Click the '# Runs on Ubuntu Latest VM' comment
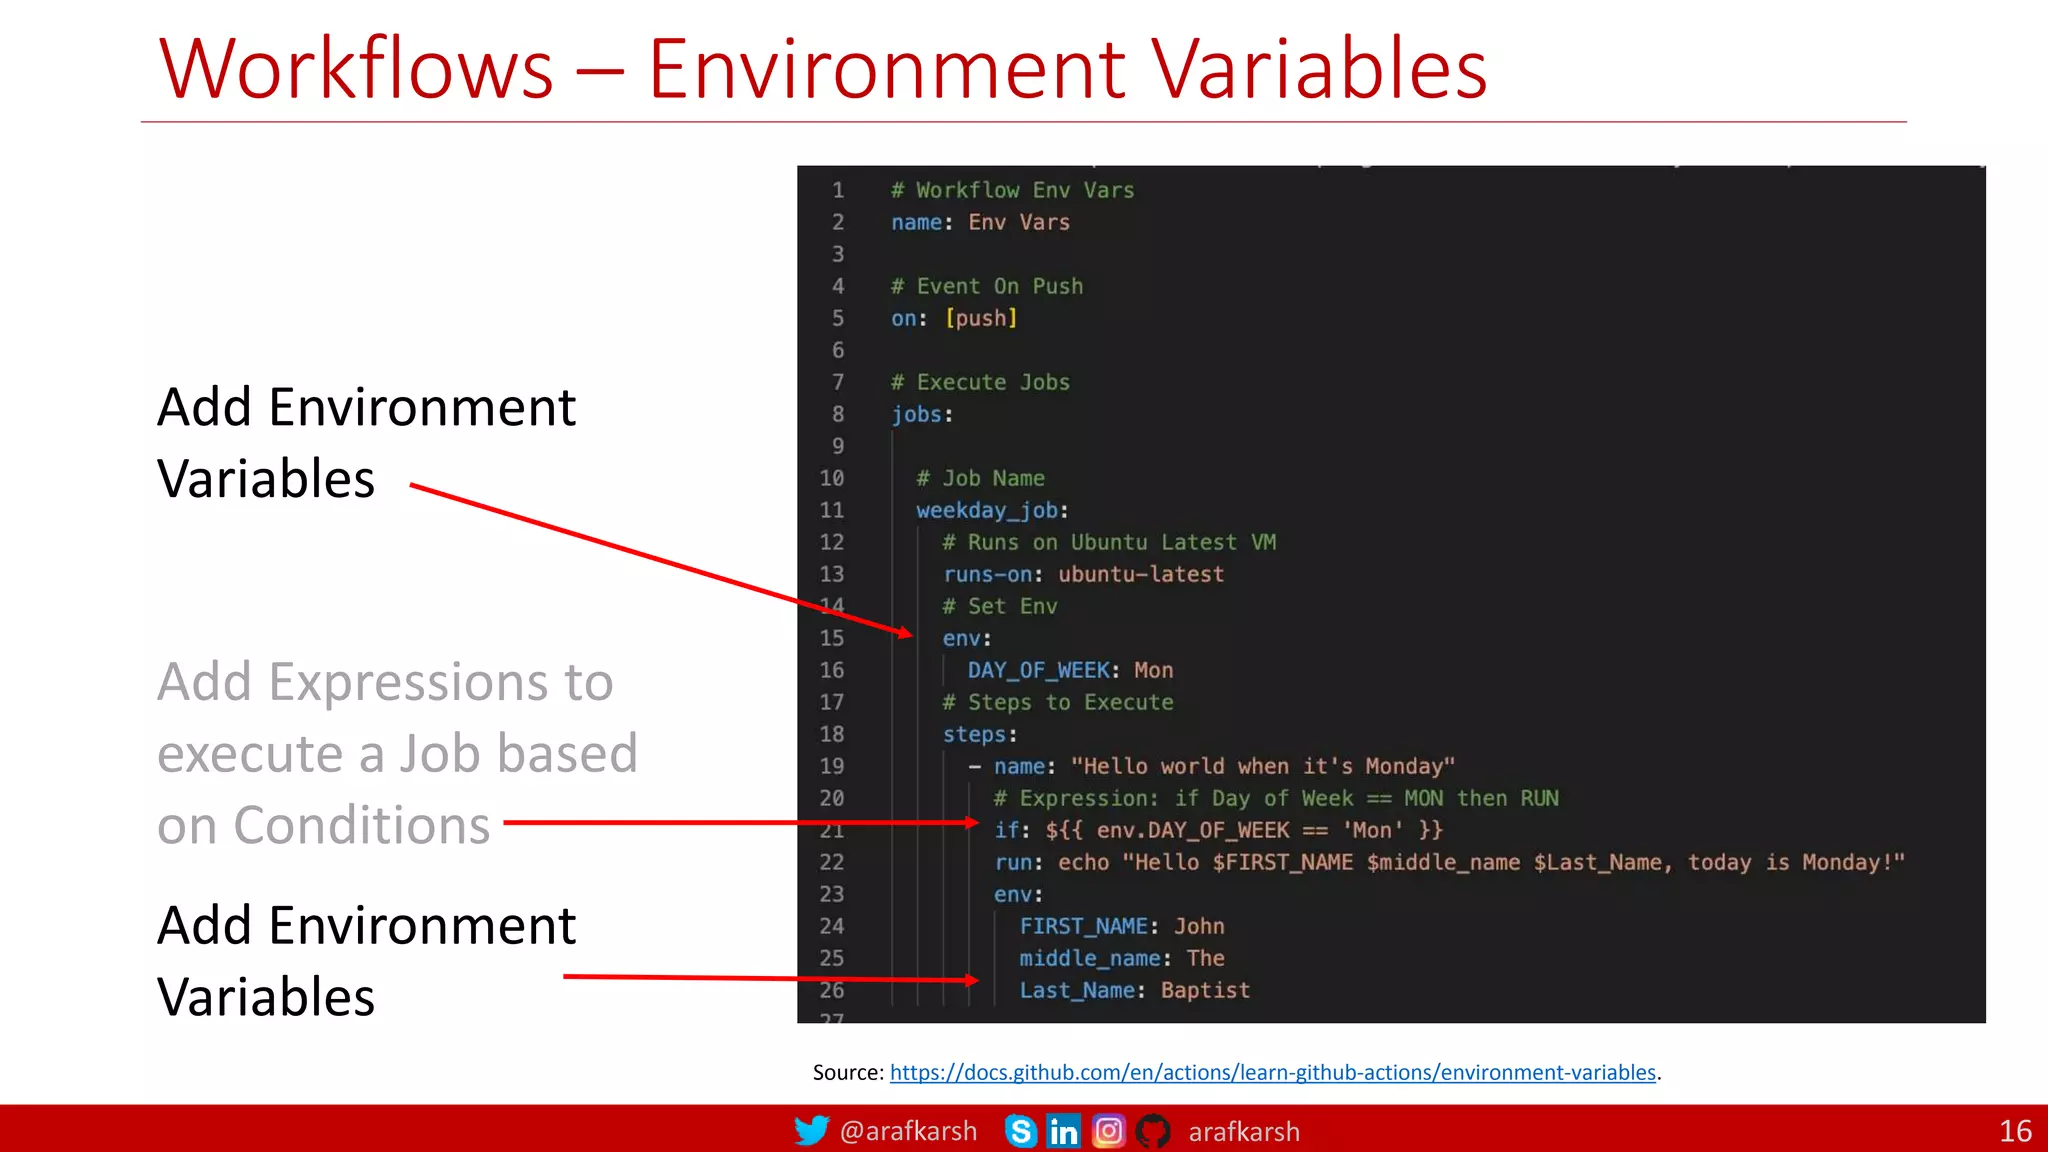This screenshot has height=1152, width=2048. 1109,542
